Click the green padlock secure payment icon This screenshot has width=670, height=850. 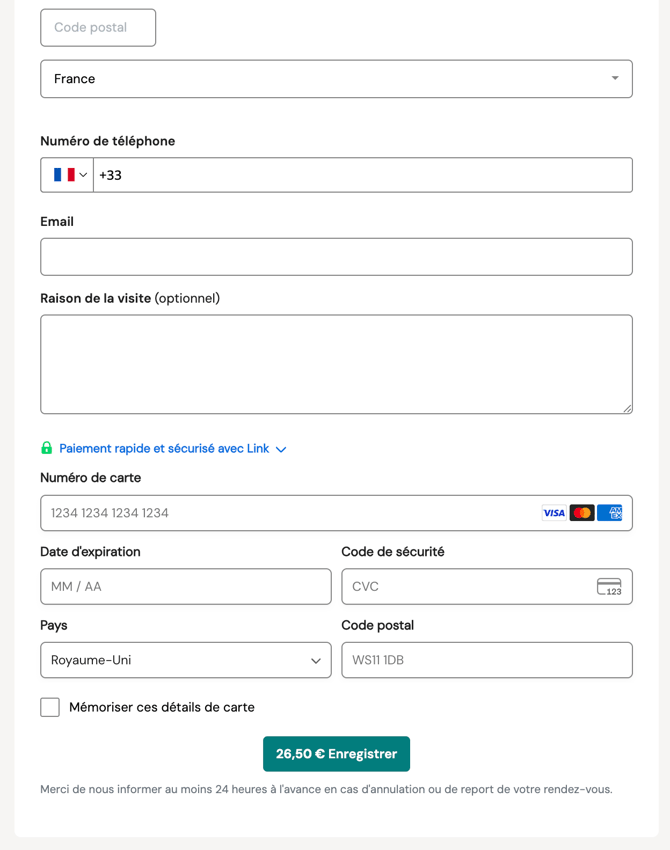tap(47, 448)
